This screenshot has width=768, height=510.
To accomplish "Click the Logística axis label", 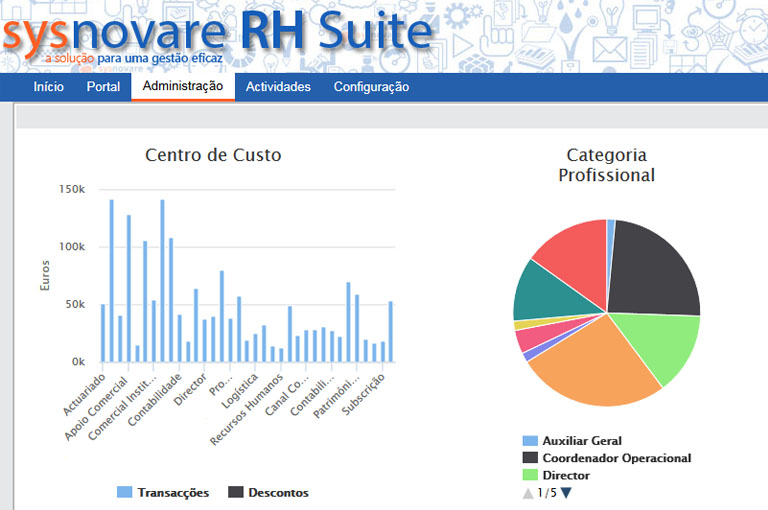I will click(x=240, y=391).
